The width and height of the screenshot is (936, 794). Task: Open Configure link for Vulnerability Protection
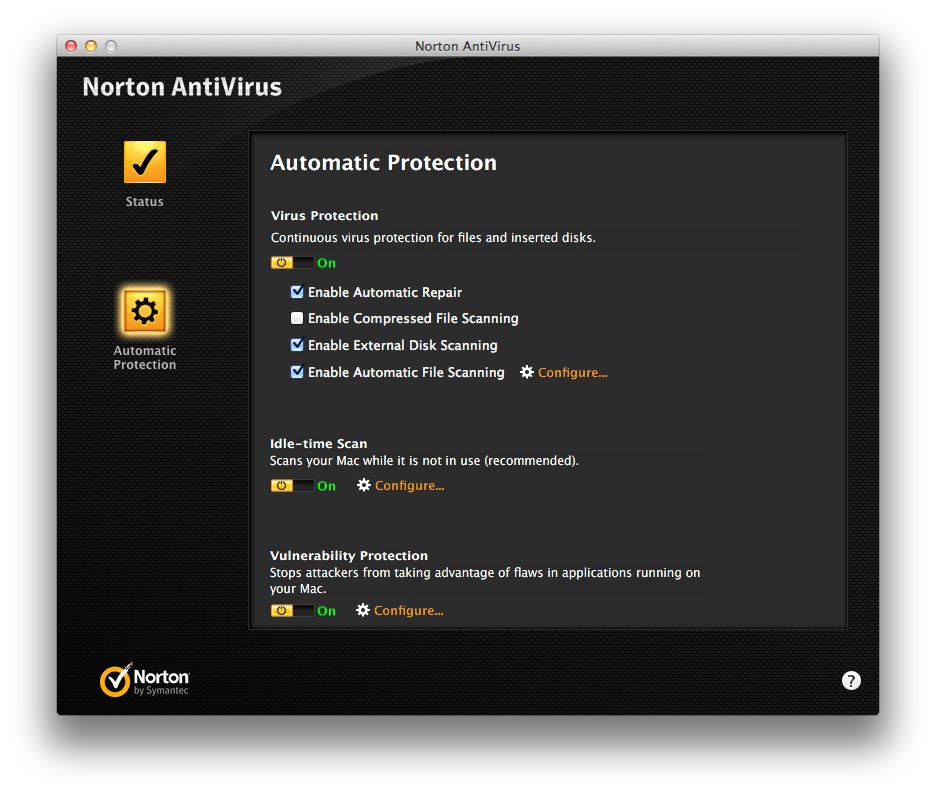[x=408, y=611]
